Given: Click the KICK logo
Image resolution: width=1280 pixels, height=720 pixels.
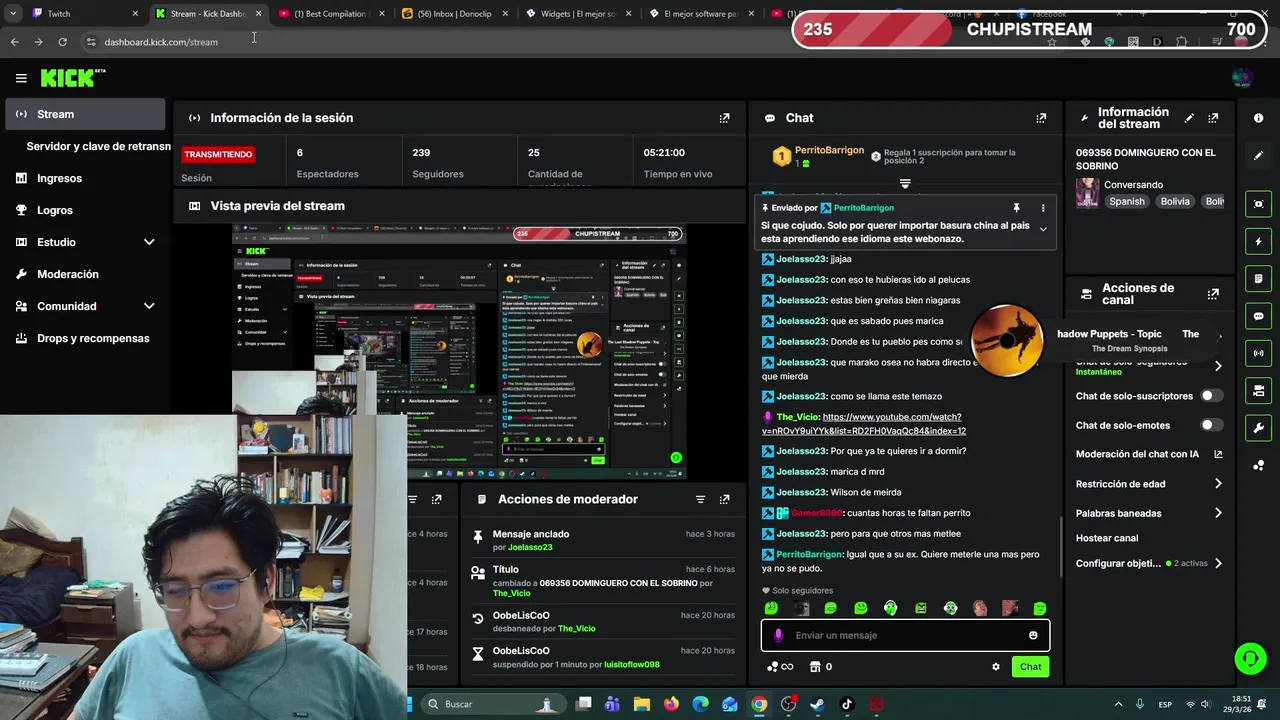Looking at the screenshot, I should pyautogui.click(x=72, y=78).
